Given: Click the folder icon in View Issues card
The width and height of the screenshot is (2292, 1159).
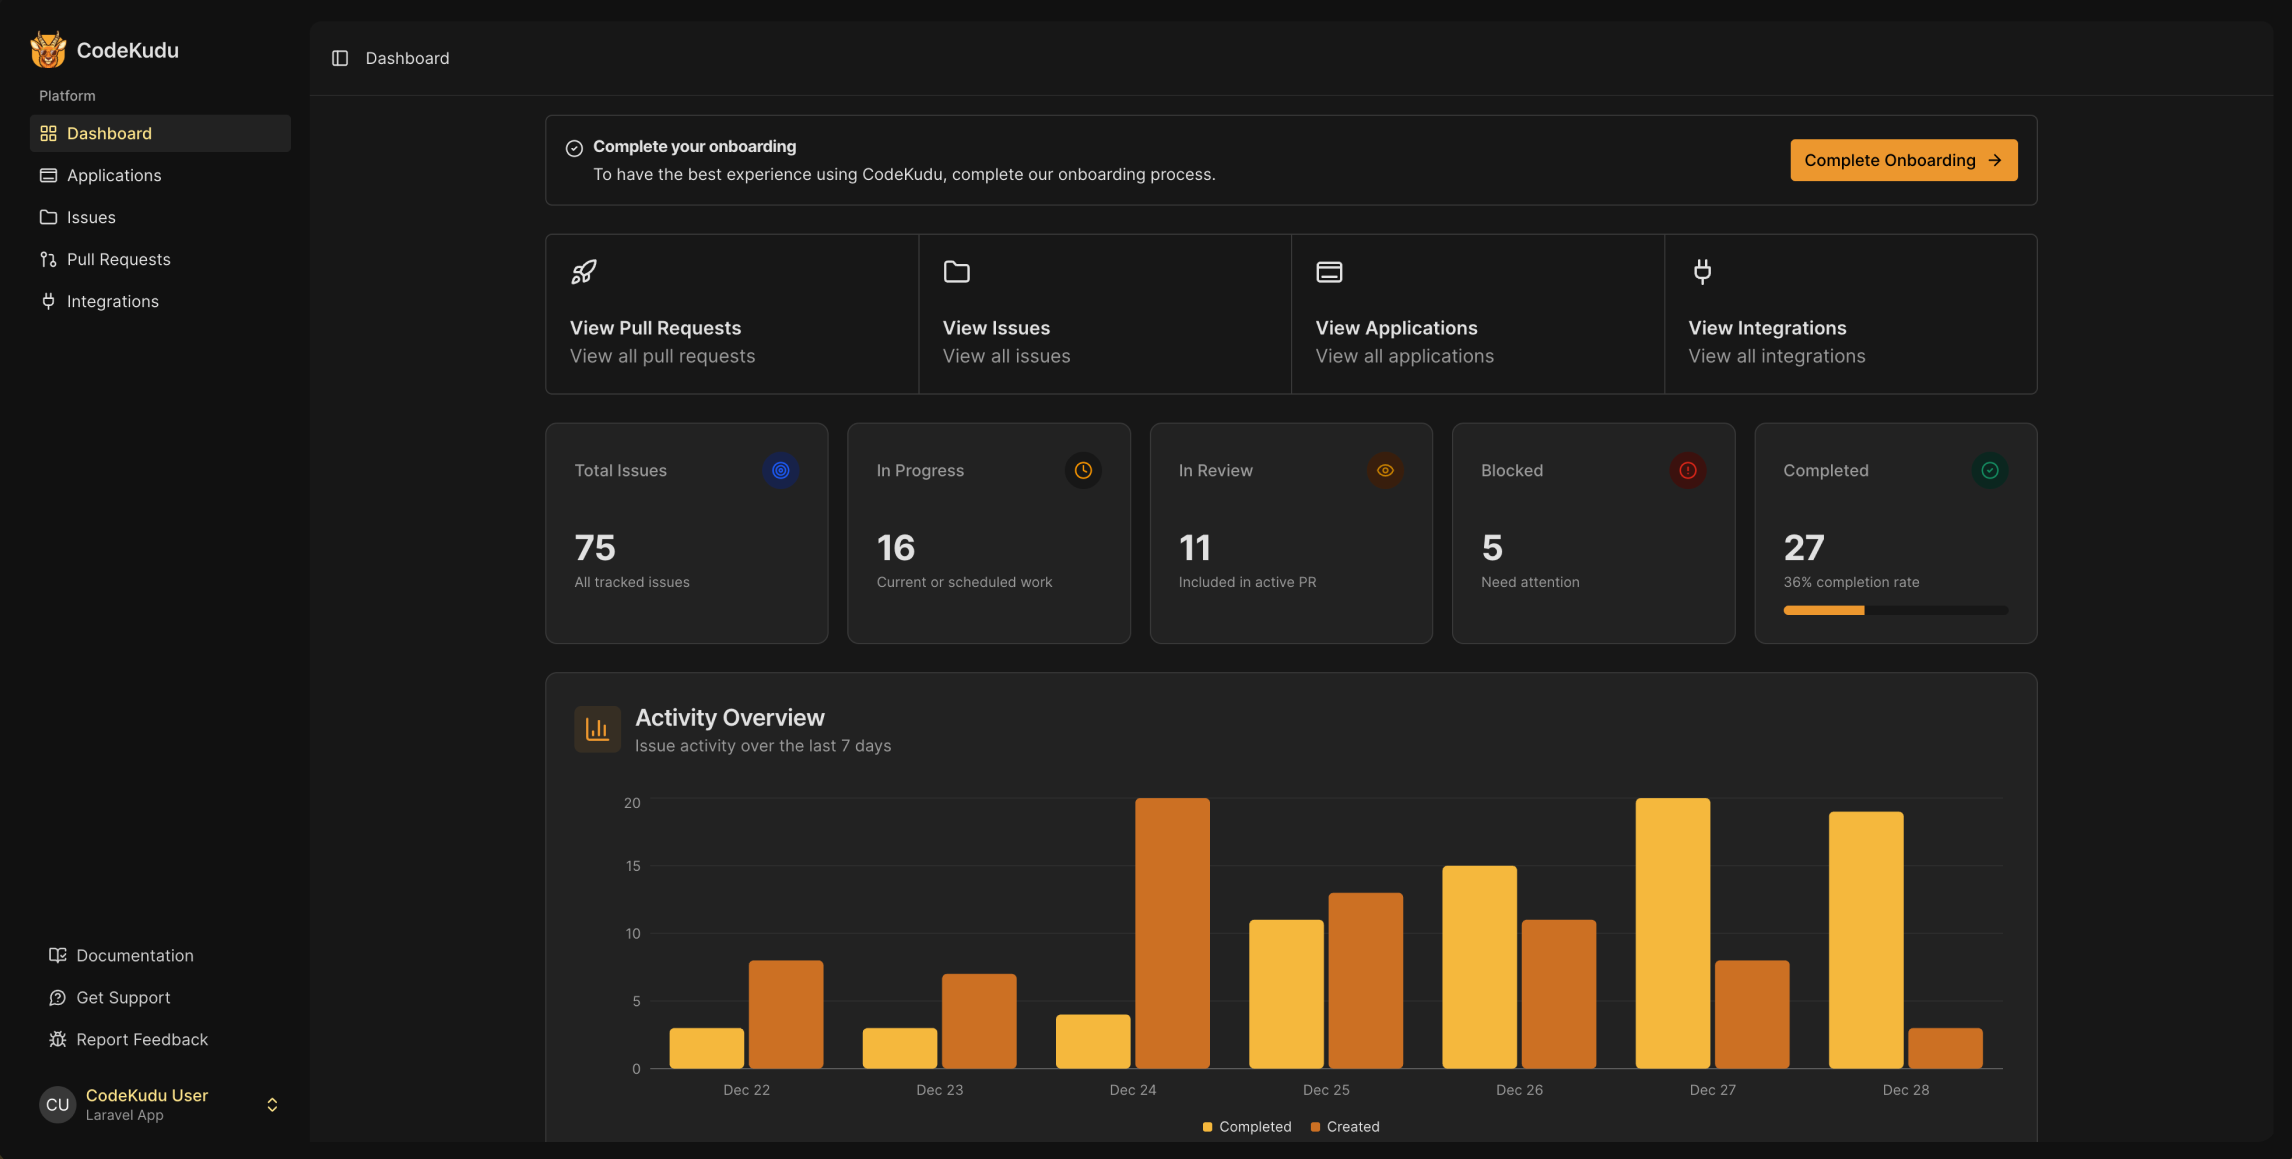Looking at the screenshot, I should tap(957, 272).
